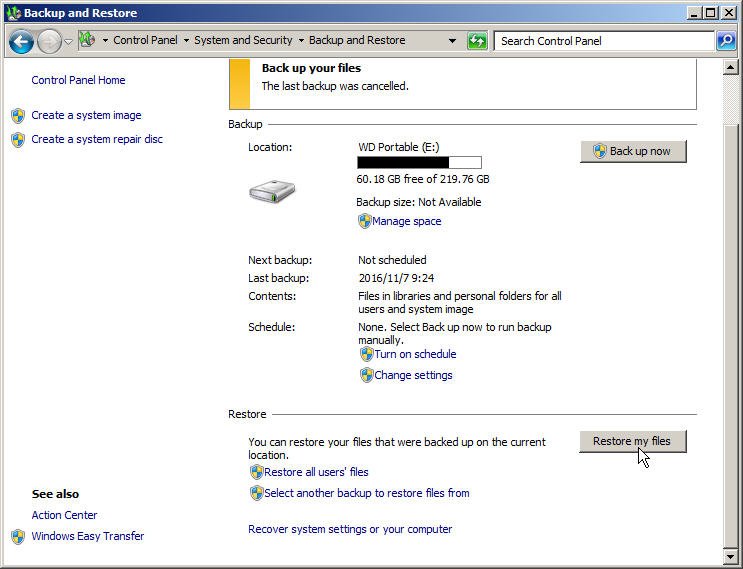Open the System and Security breadcrumb

click(243, 40)
